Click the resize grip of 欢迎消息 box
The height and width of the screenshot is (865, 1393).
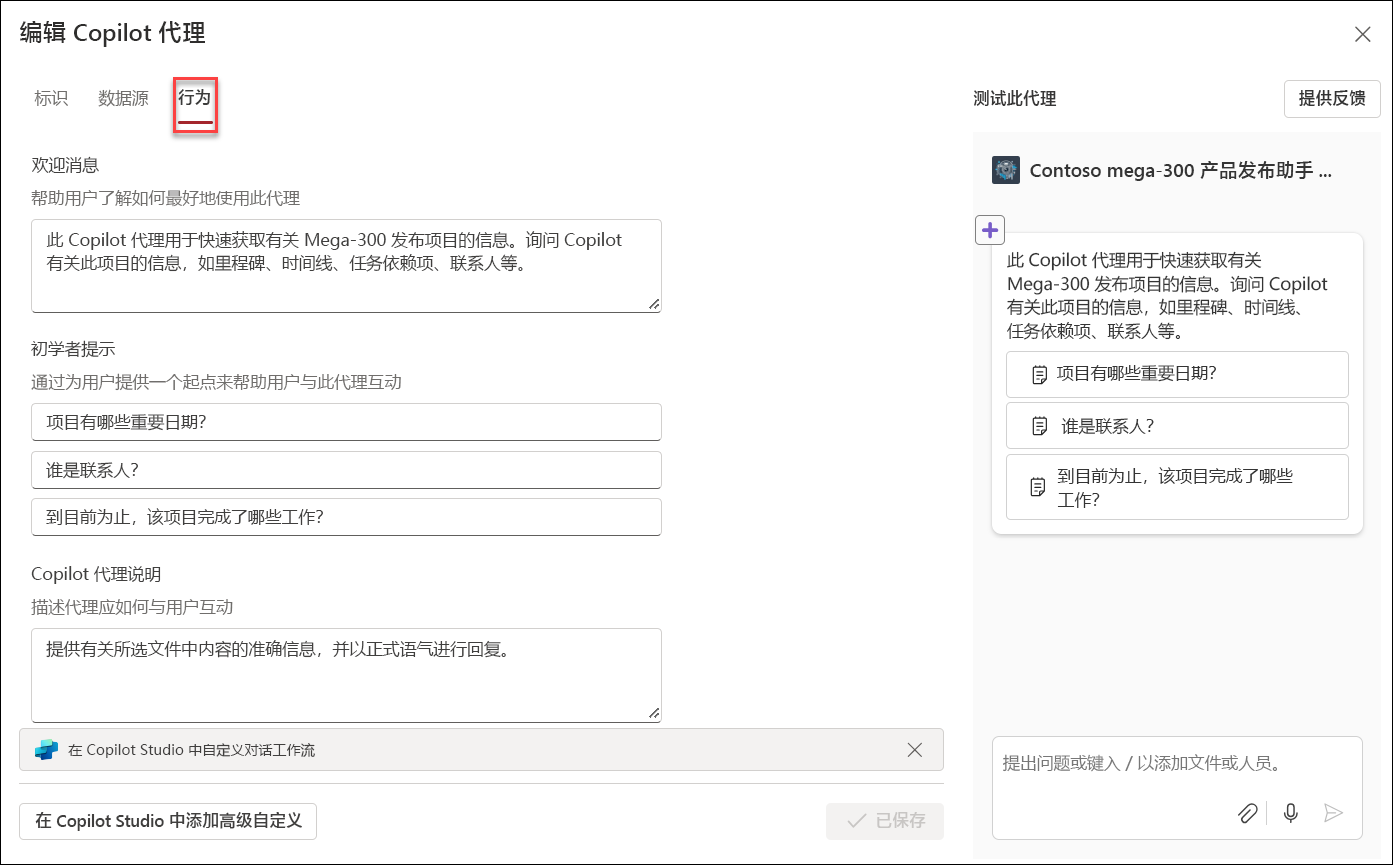(x=654, y=304)
